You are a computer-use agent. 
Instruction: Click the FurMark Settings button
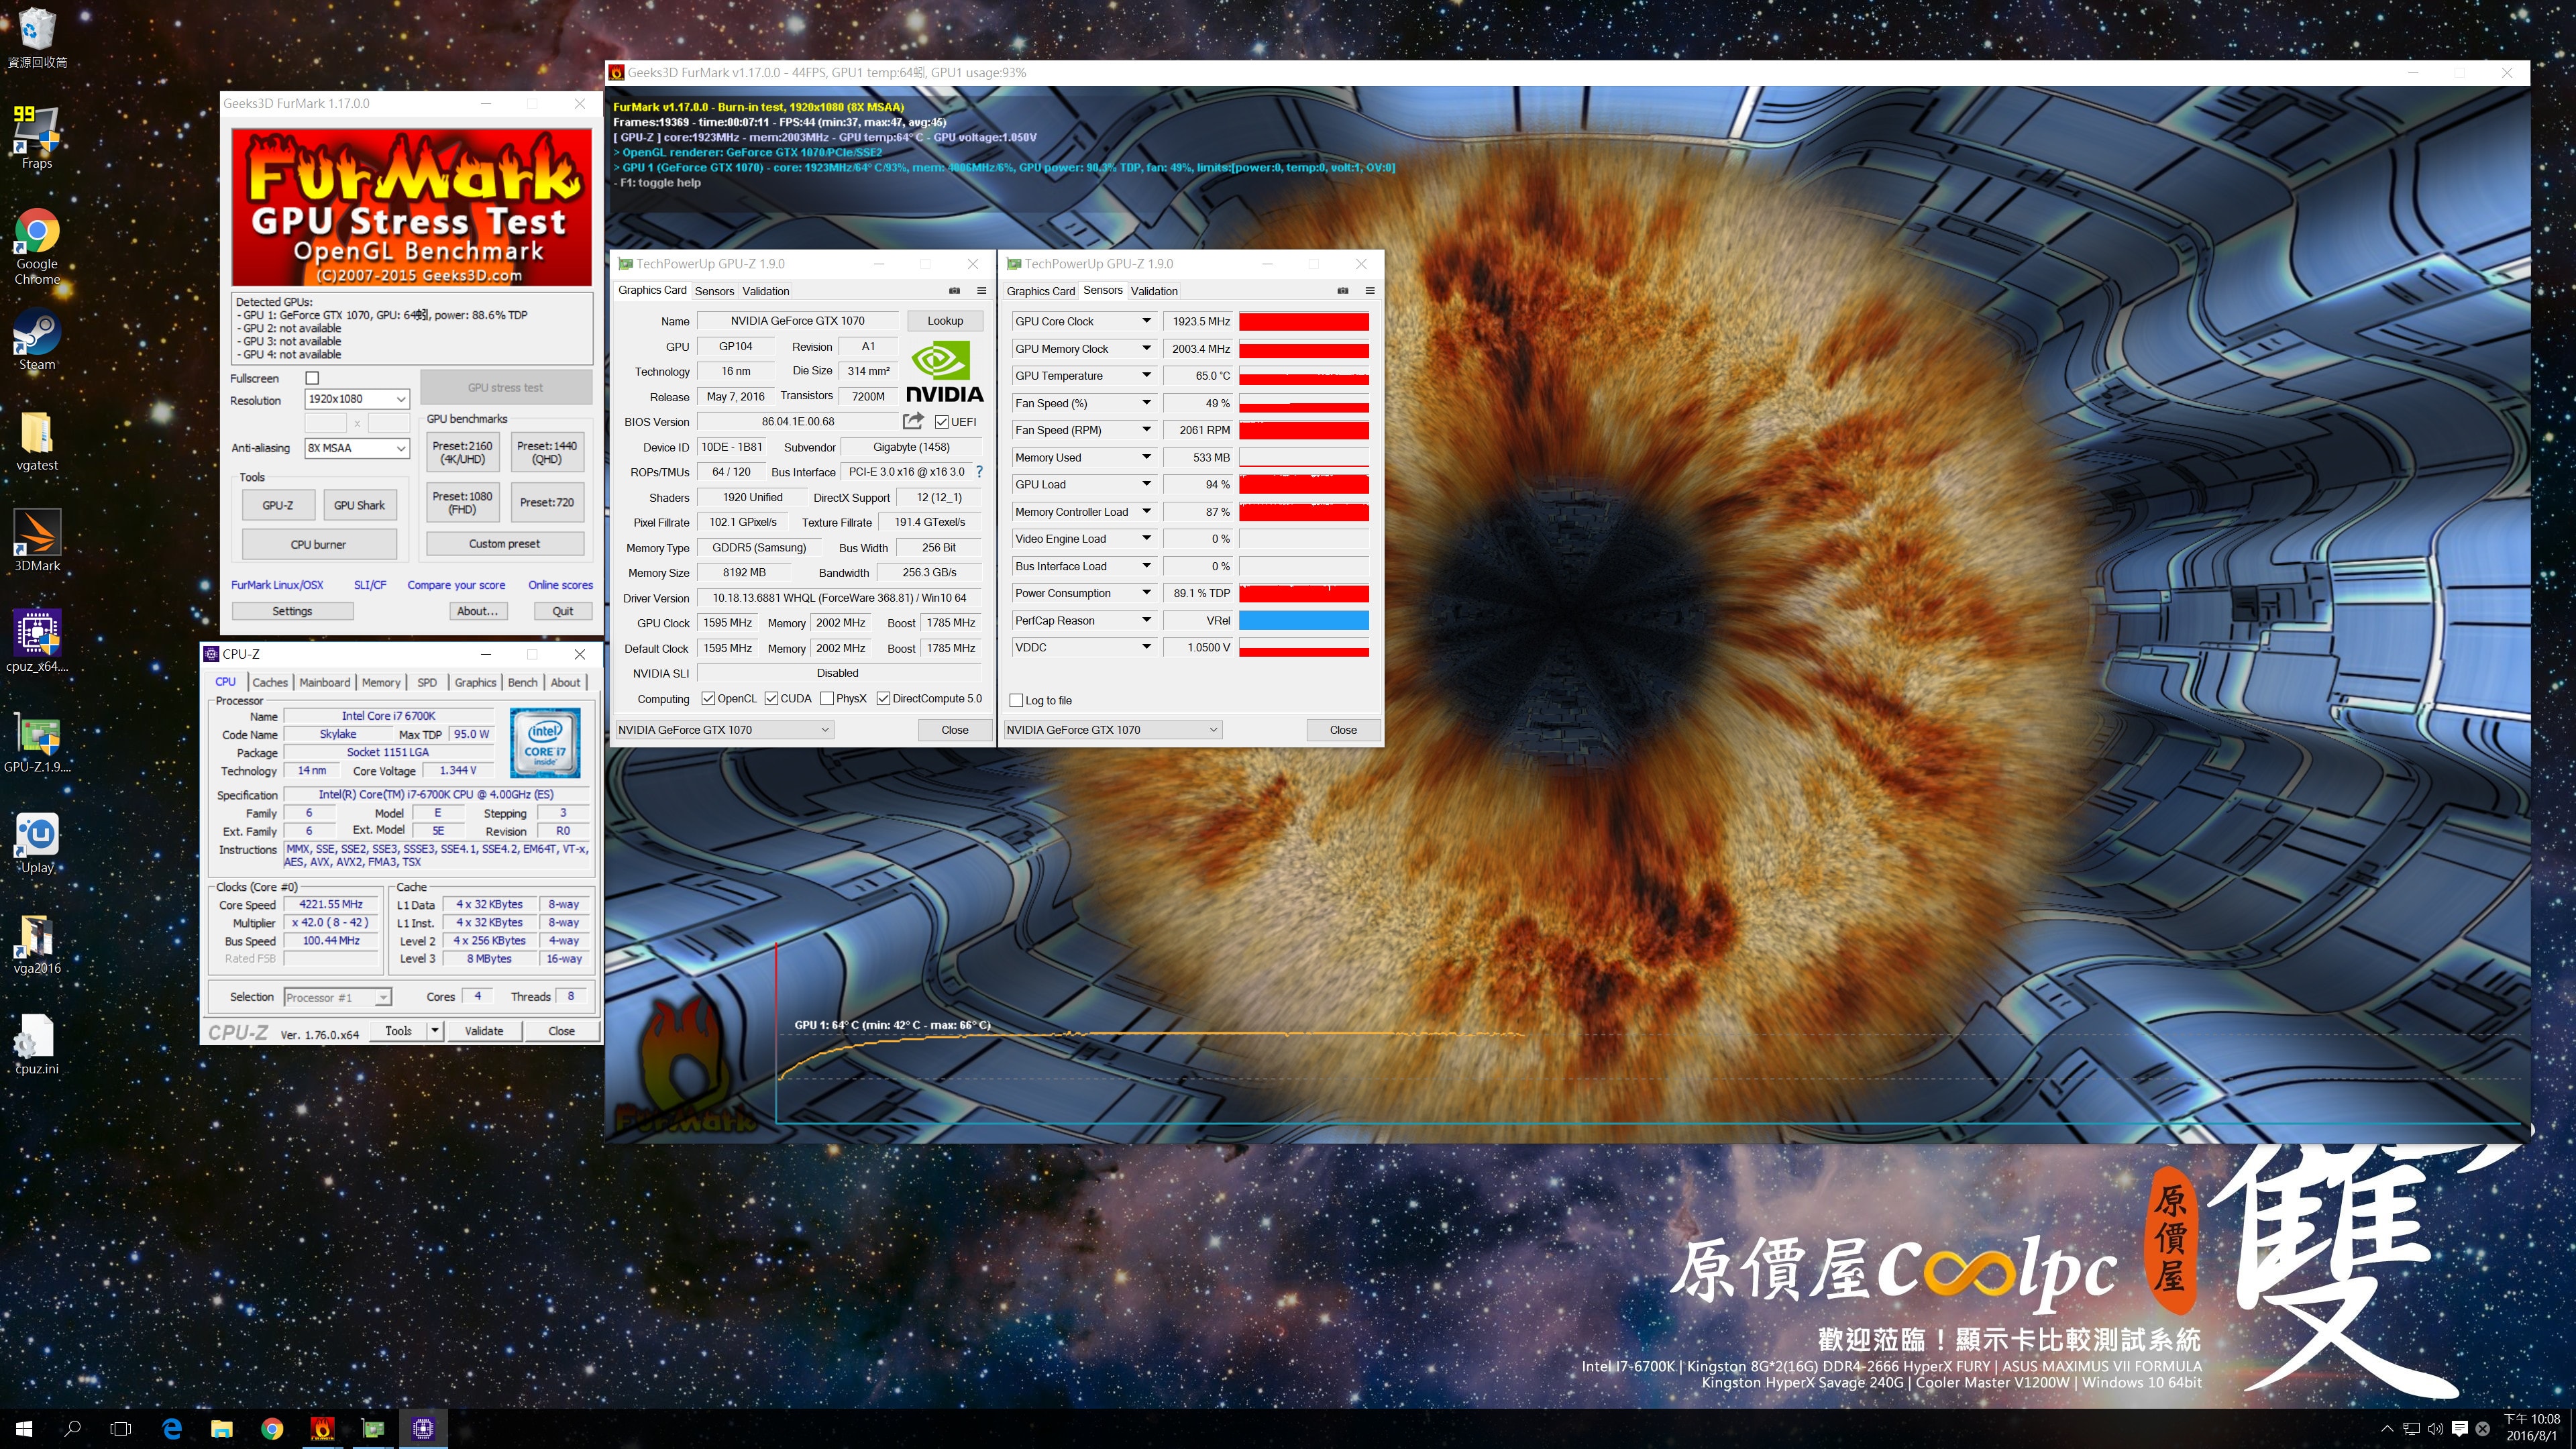point(292,611)
